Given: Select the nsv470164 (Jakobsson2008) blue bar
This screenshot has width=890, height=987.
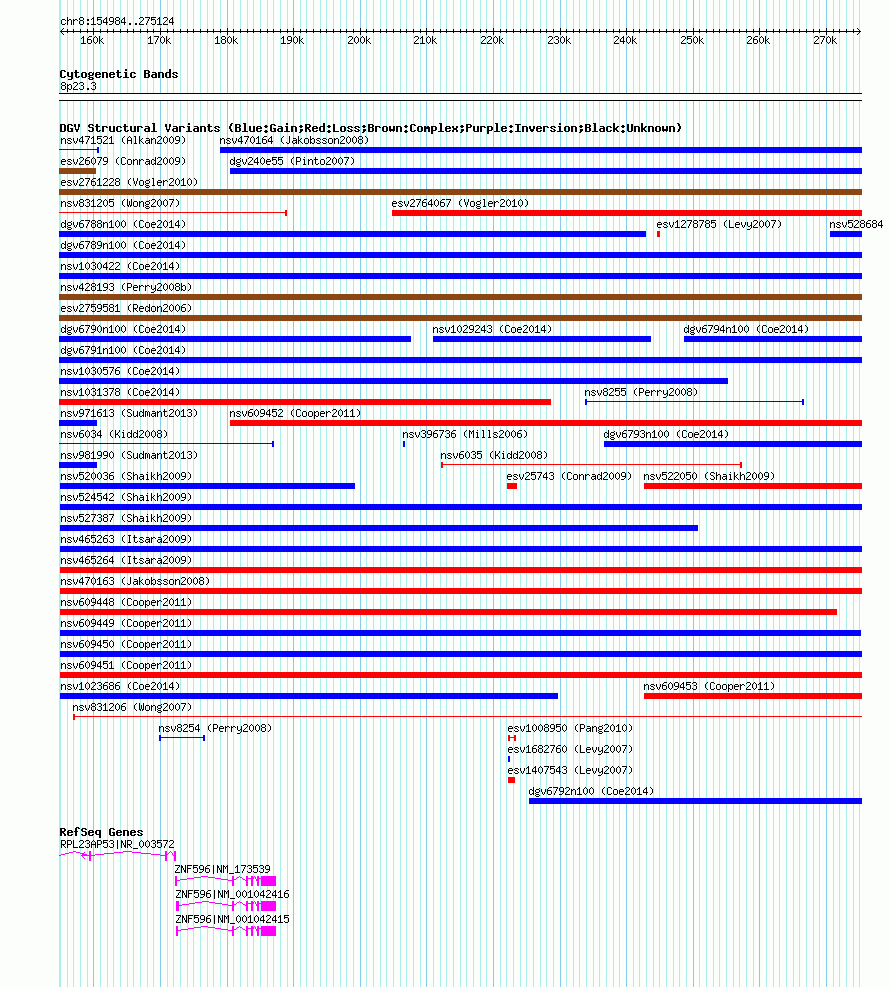Looking at the screenshot, I should (x=541, y=150).
